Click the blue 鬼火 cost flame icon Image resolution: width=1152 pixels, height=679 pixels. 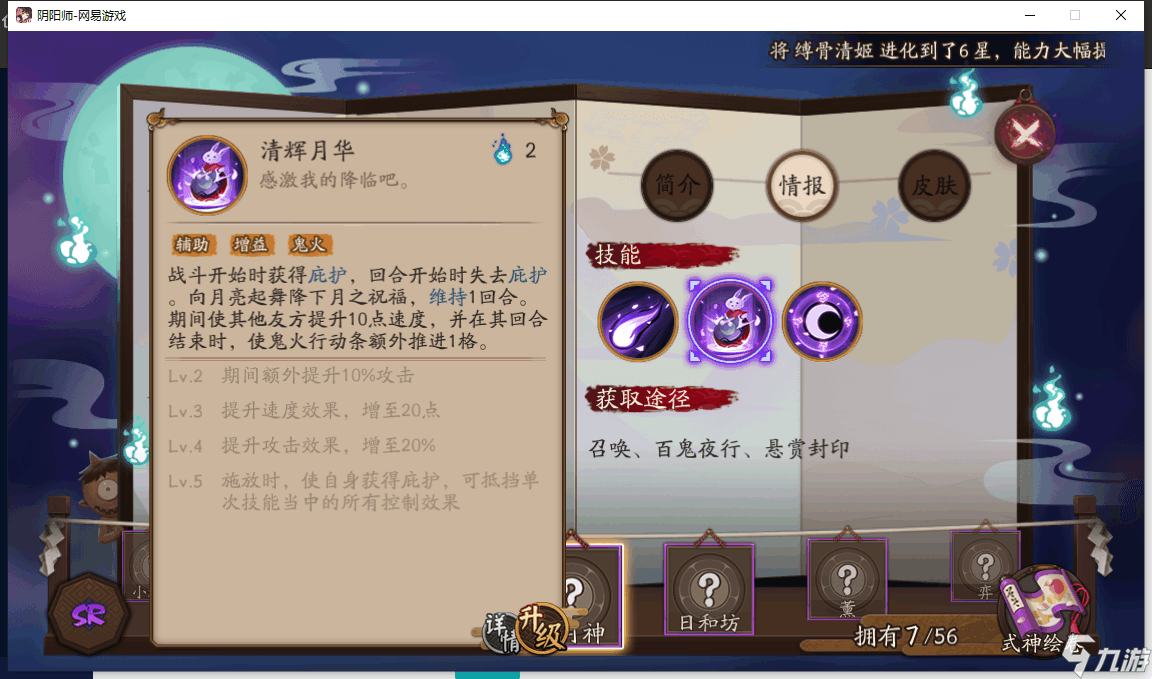tap(503, 150)
